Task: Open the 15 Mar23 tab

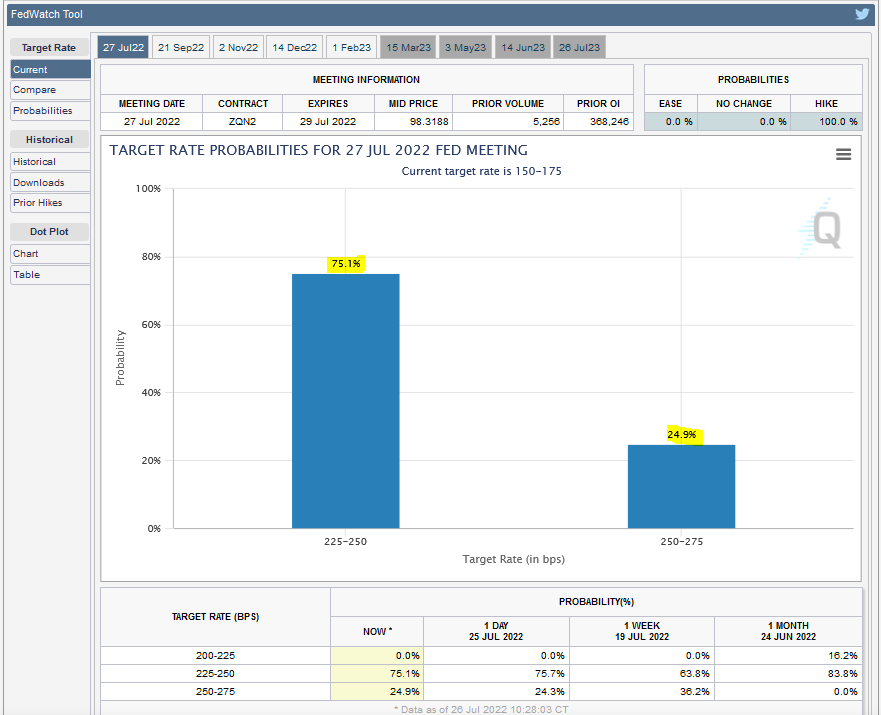Action: point(408,47)
